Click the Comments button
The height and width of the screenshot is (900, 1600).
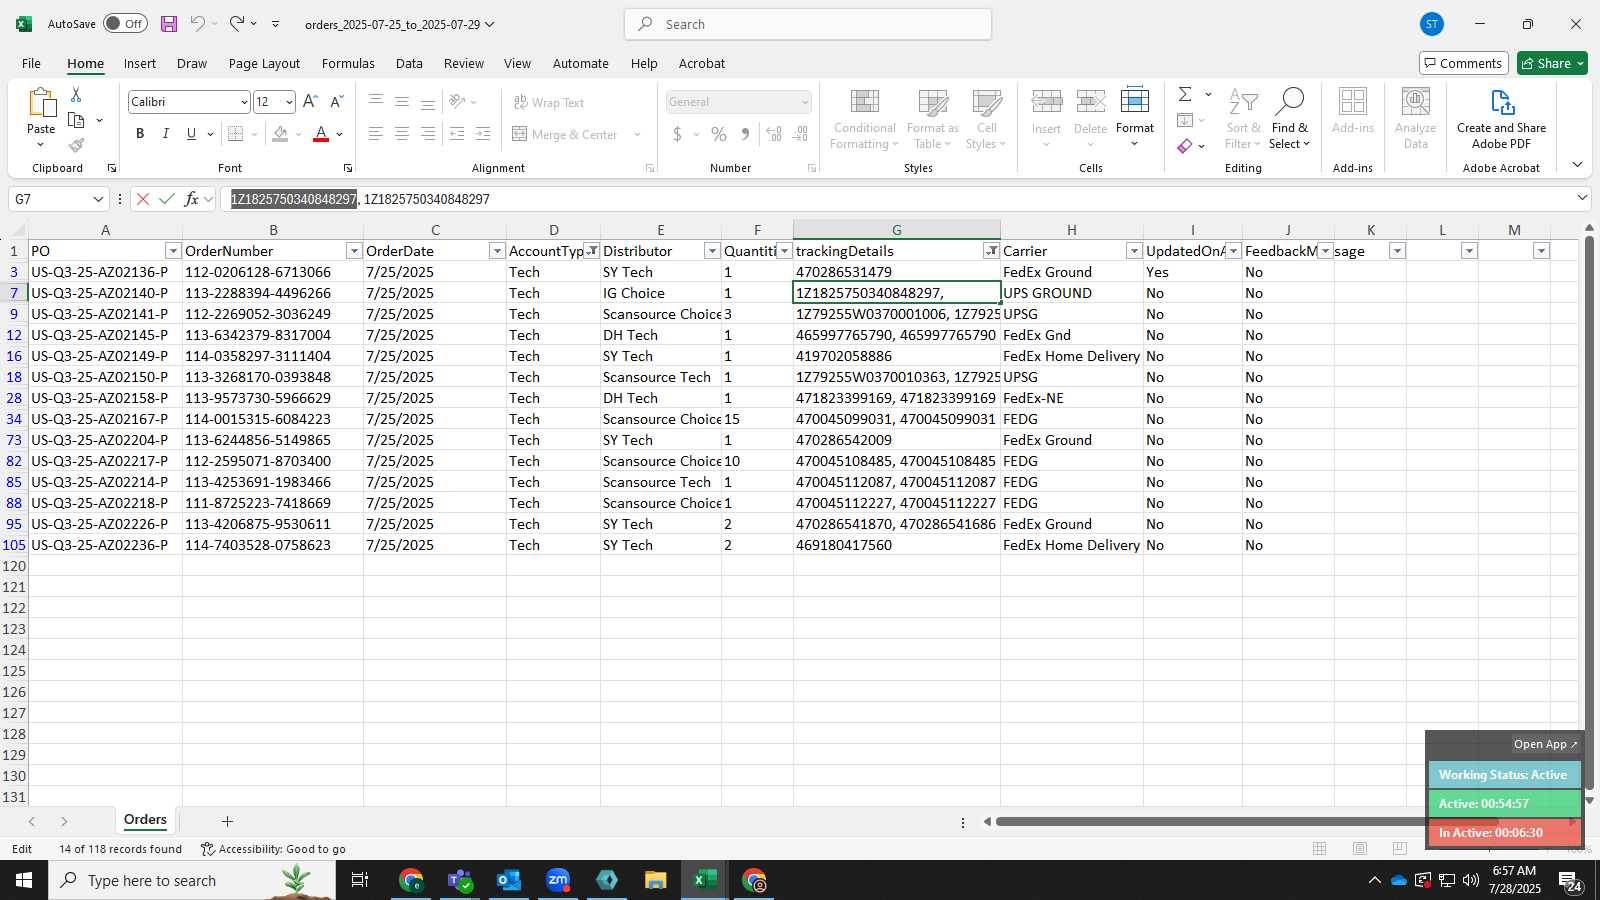click(x=1463, y=63)
